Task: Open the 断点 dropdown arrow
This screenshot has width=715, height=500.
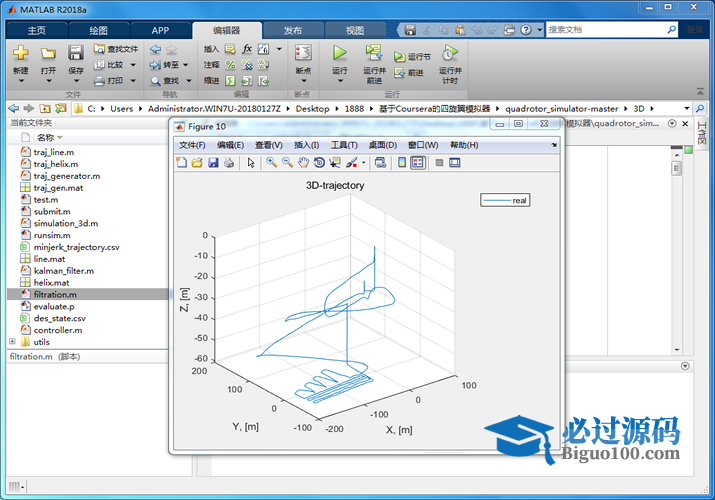Action: click(x=304, y=81)
